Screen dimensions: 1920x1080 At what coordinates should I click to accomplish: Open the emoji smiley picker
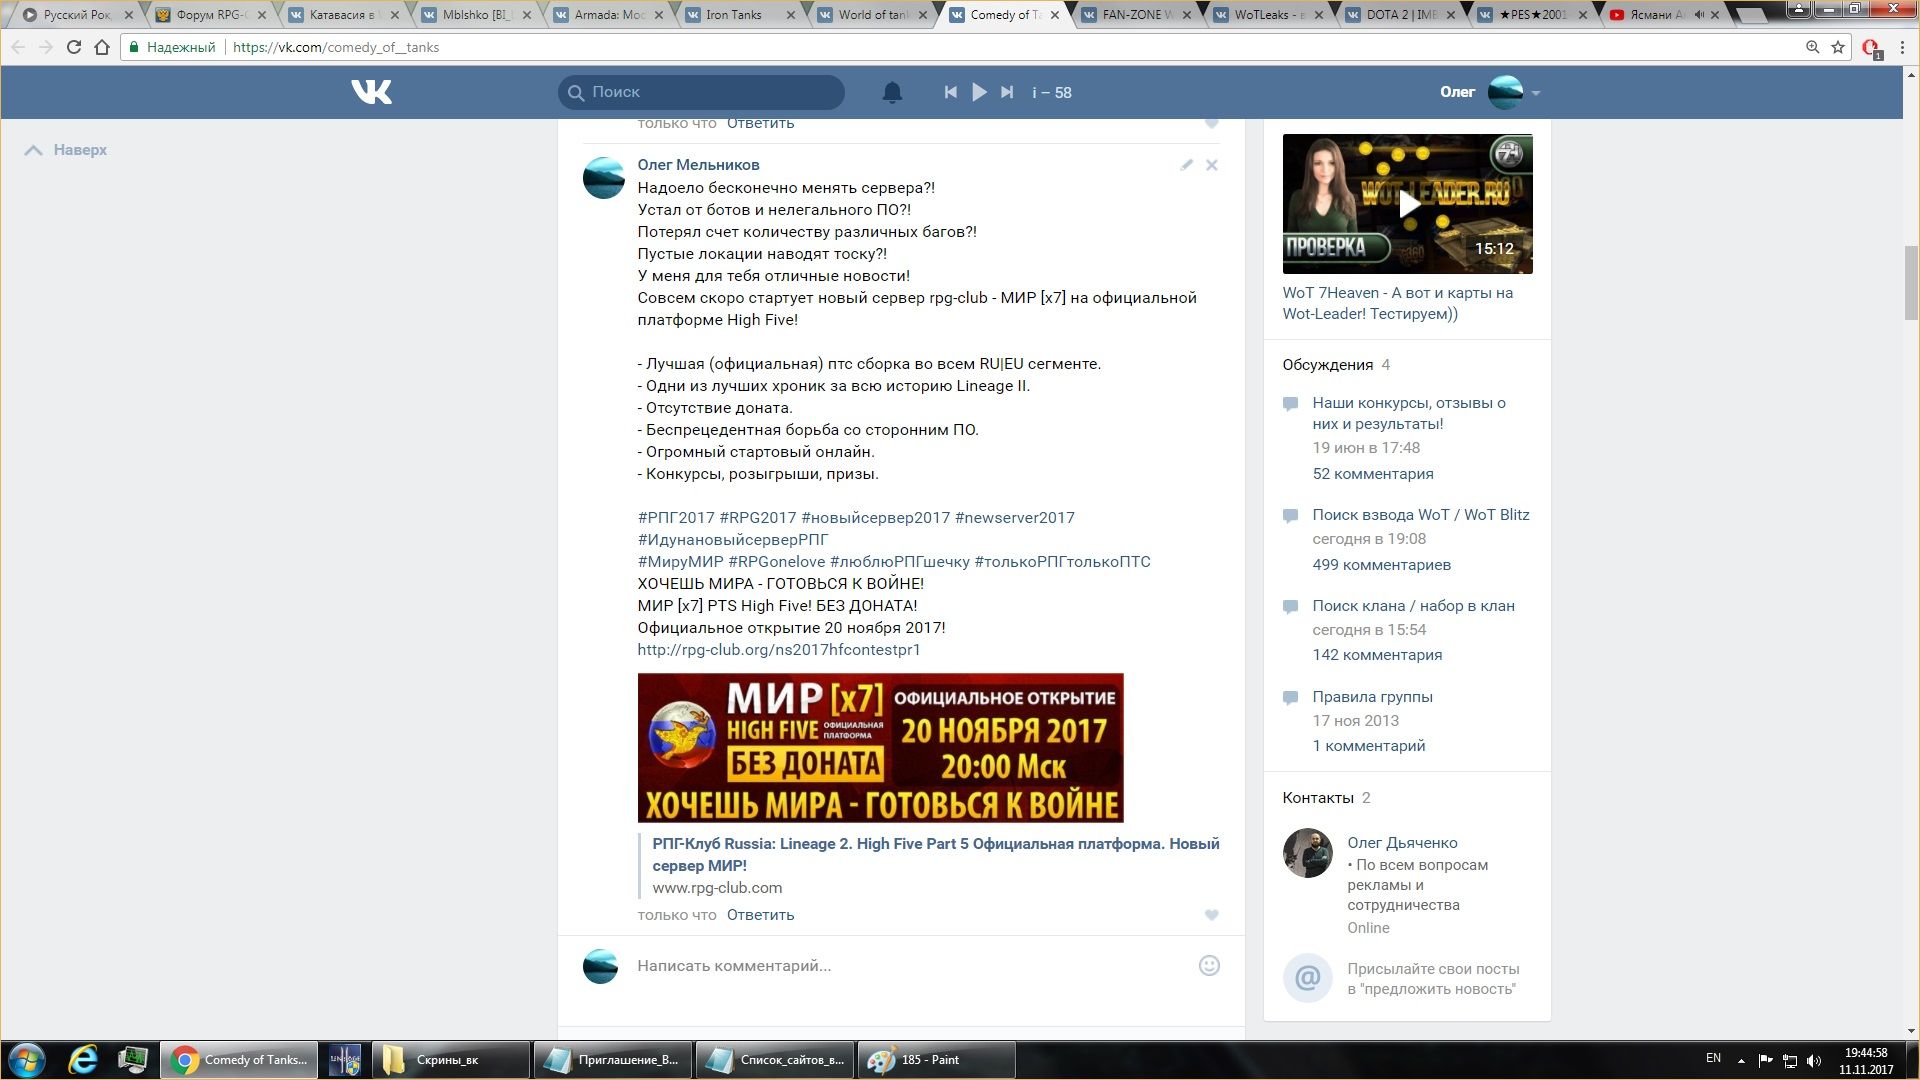pyautogui.click(x=1209, y=965)
